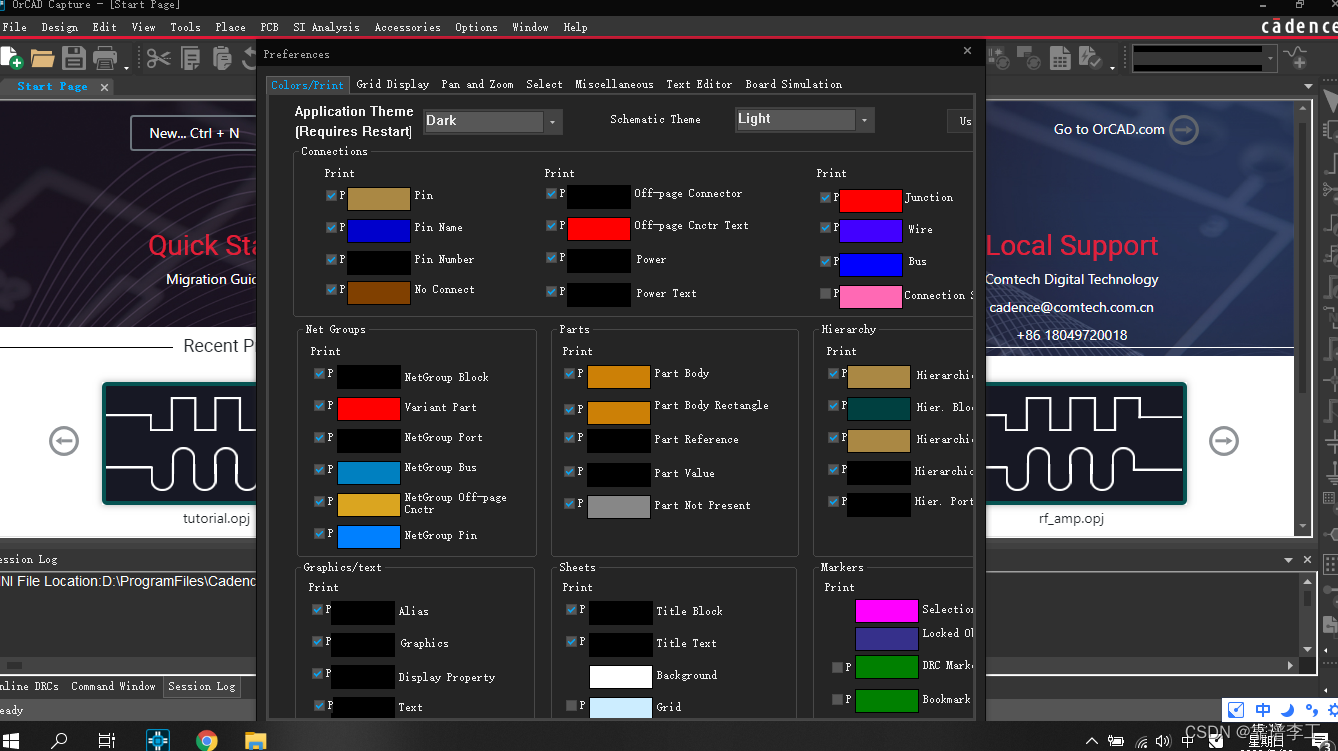
Task: Click the arrow next to Go to OrCAD.com
Action: click(1184, 129)
